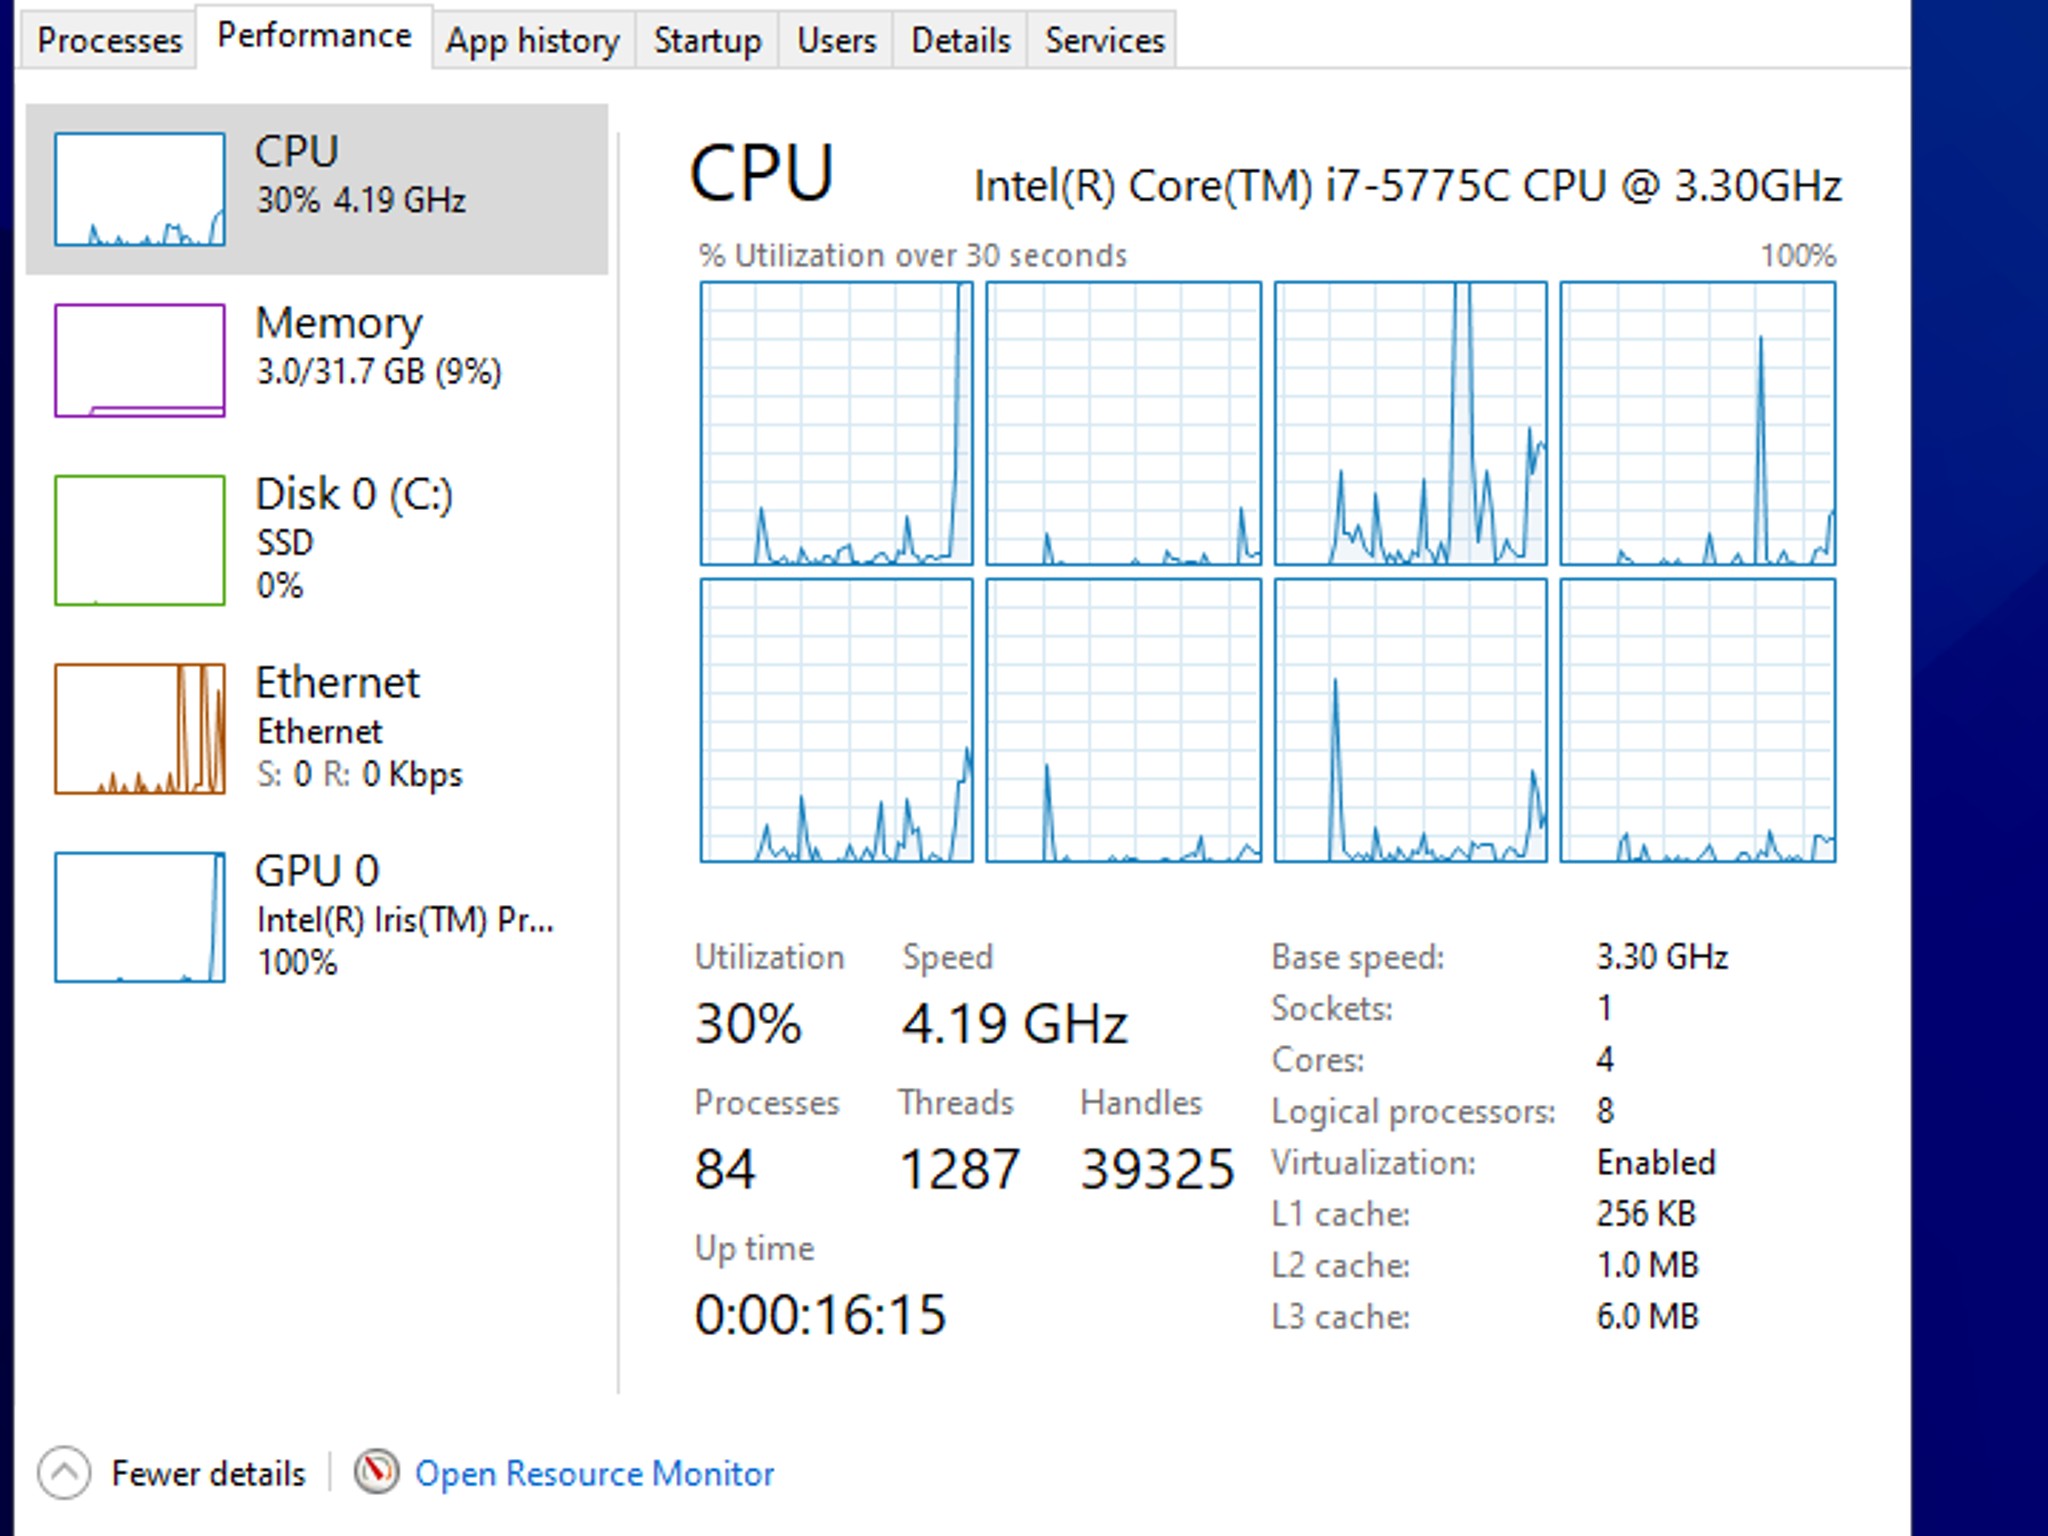Image resolution: width=2048 pixels, height=1536 pixels.
Task: Select the Memory usage graph thumbnail
Action: (140, 360)
